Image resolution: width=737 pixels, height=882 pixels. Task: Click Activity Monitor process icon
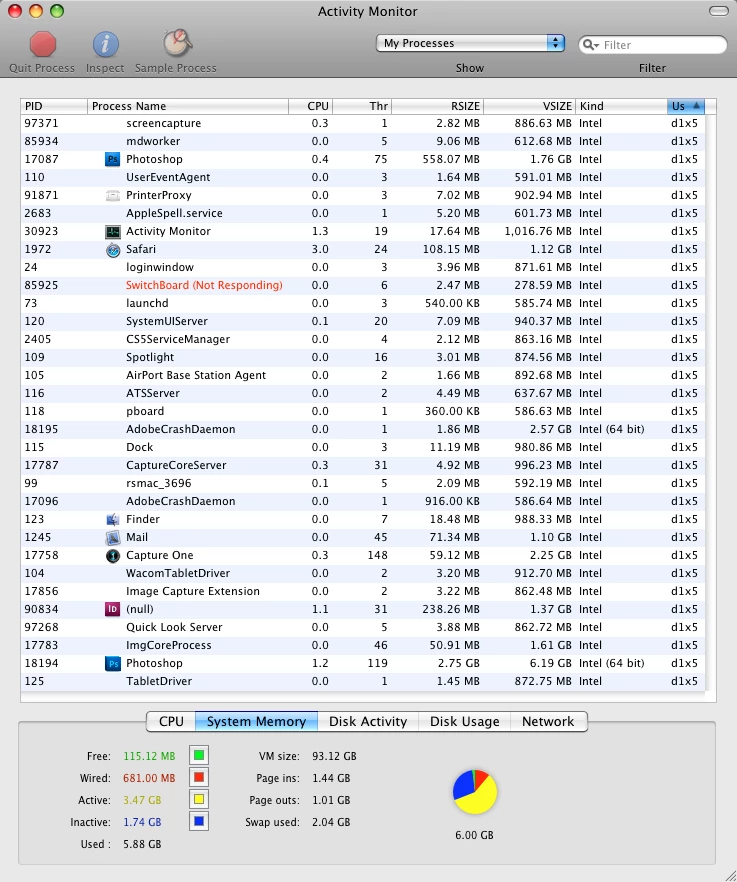113,231
